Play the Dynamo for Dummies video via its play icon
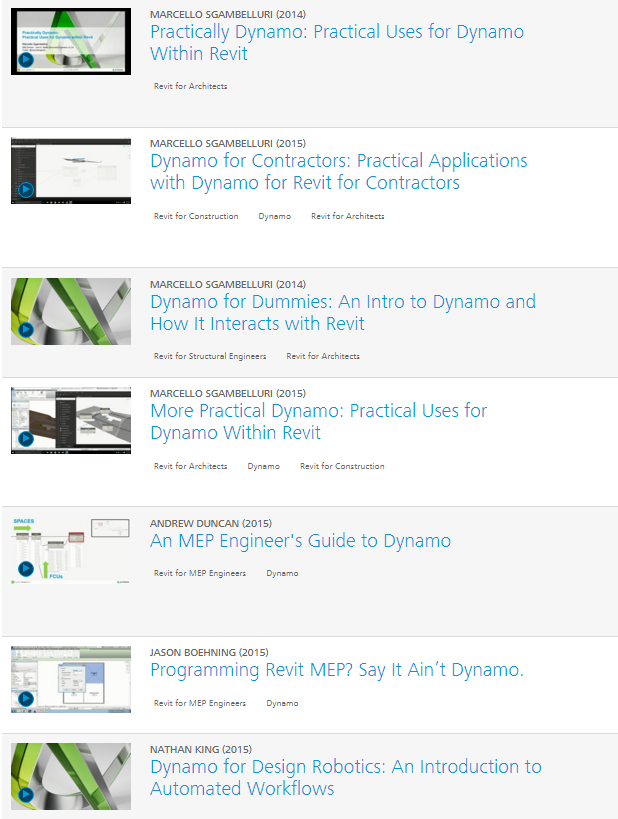This screenshot has height=819, width=618. pyautogui.click(x=26, y=330)
